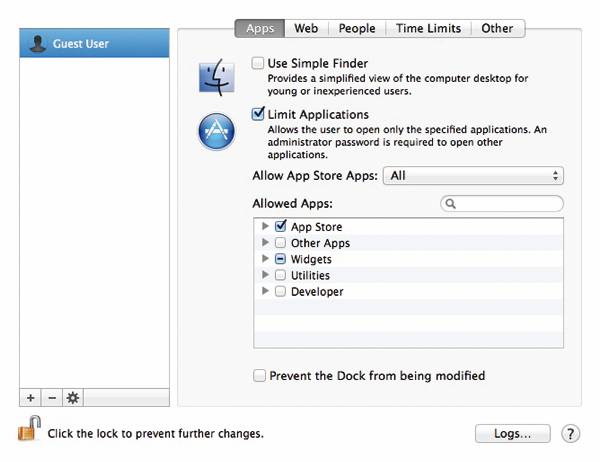Screen dimensions: 600x462
Task: Click the blue App Store icon
Action: tap(216, 131)
